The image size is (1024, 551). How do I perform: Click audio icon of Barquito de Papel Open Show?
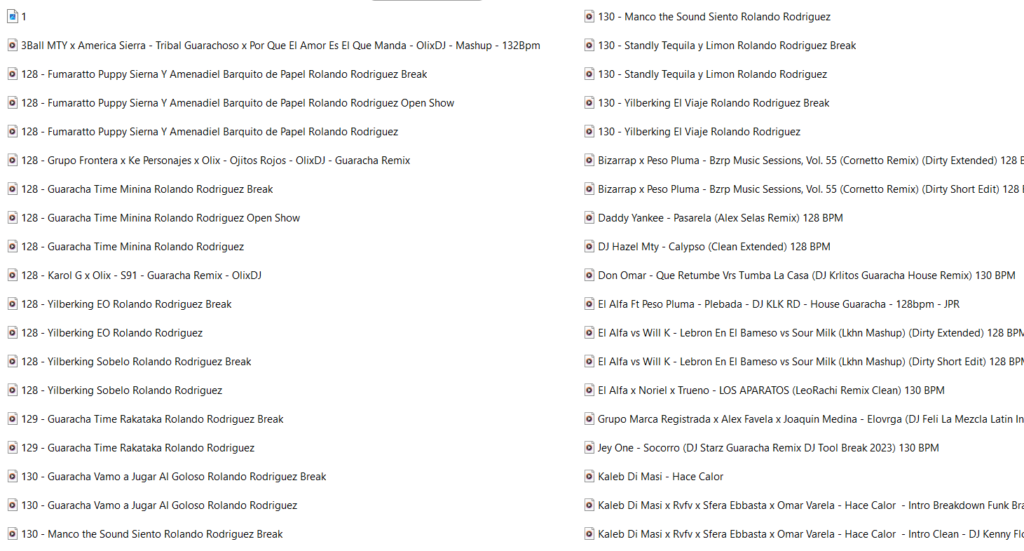pos(12,102)
